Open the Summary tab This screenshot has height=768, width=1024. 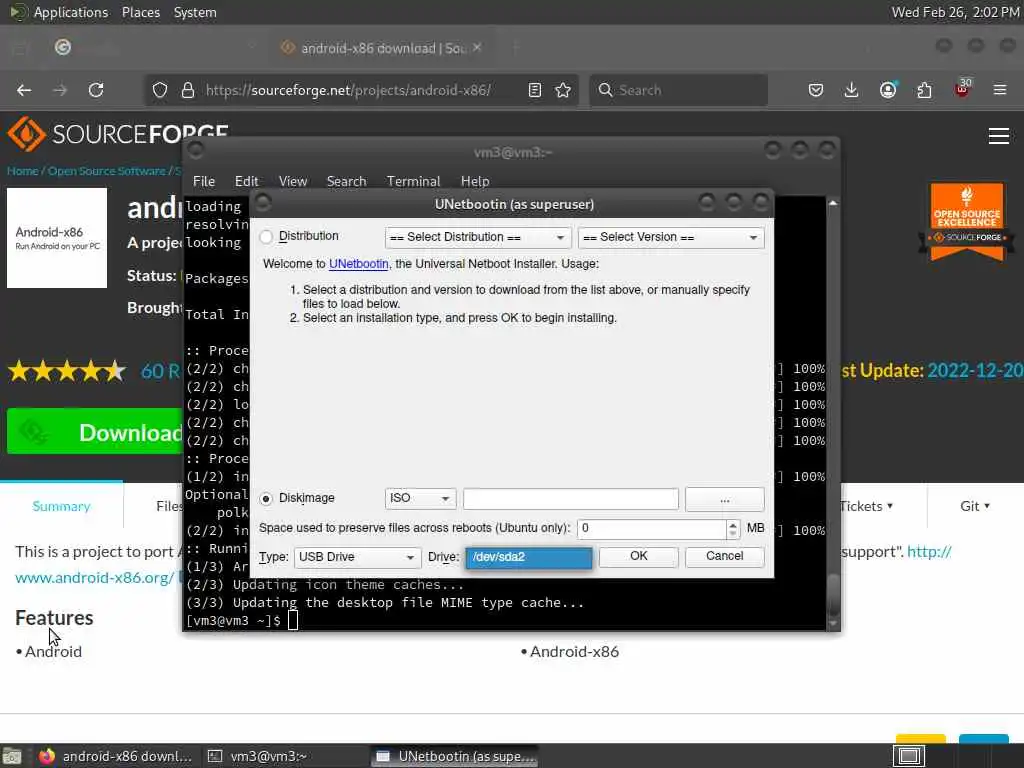coord(61,506)
